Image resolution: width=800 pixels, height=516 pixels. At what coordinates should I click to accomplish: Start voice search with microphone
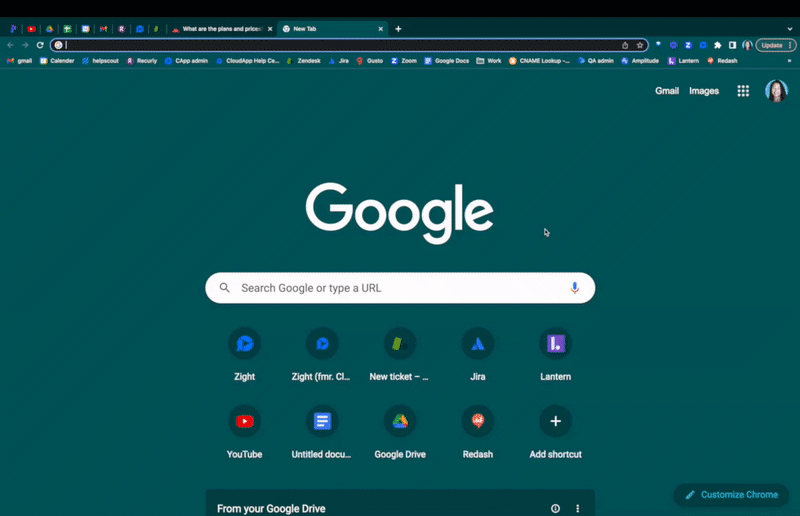(x=574, y=288)
